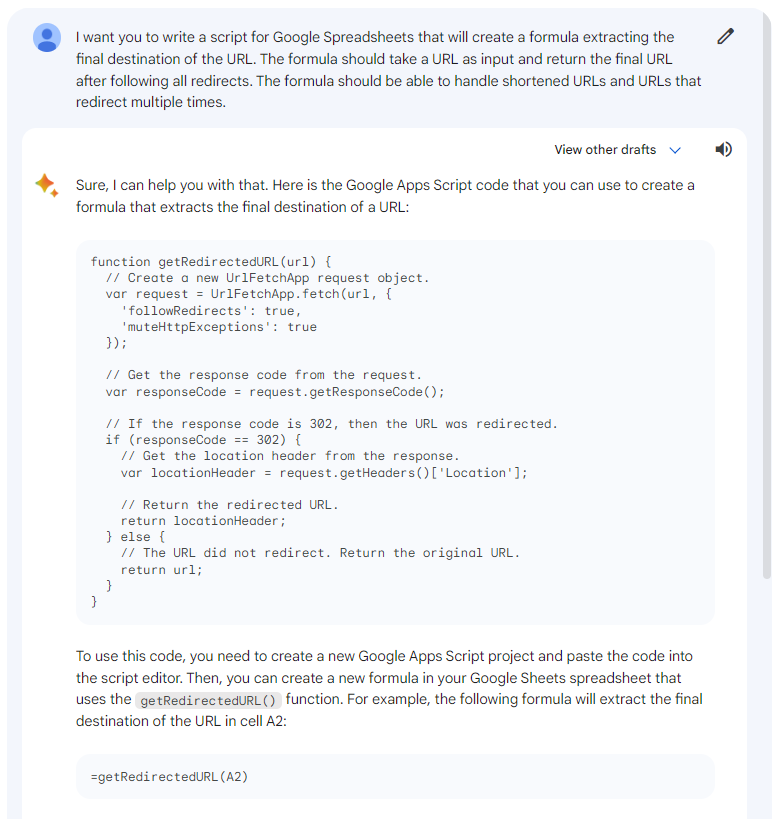
Task: Click the Bard sparkle icon
Action: [46, 185]
